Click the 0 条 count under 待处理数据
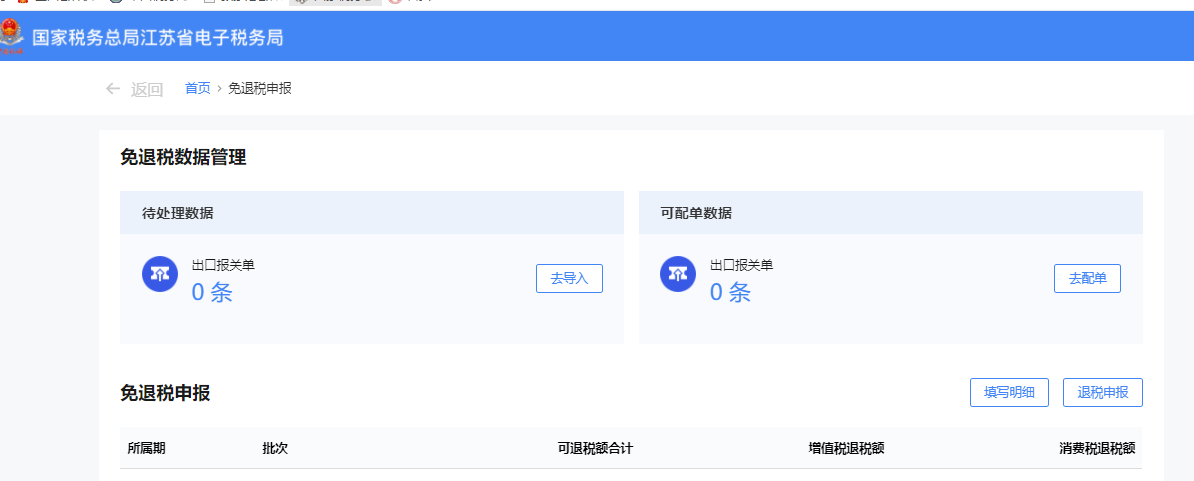This screenshot has width=1194, height=481. pyautogui.click(x=212, y=292)
